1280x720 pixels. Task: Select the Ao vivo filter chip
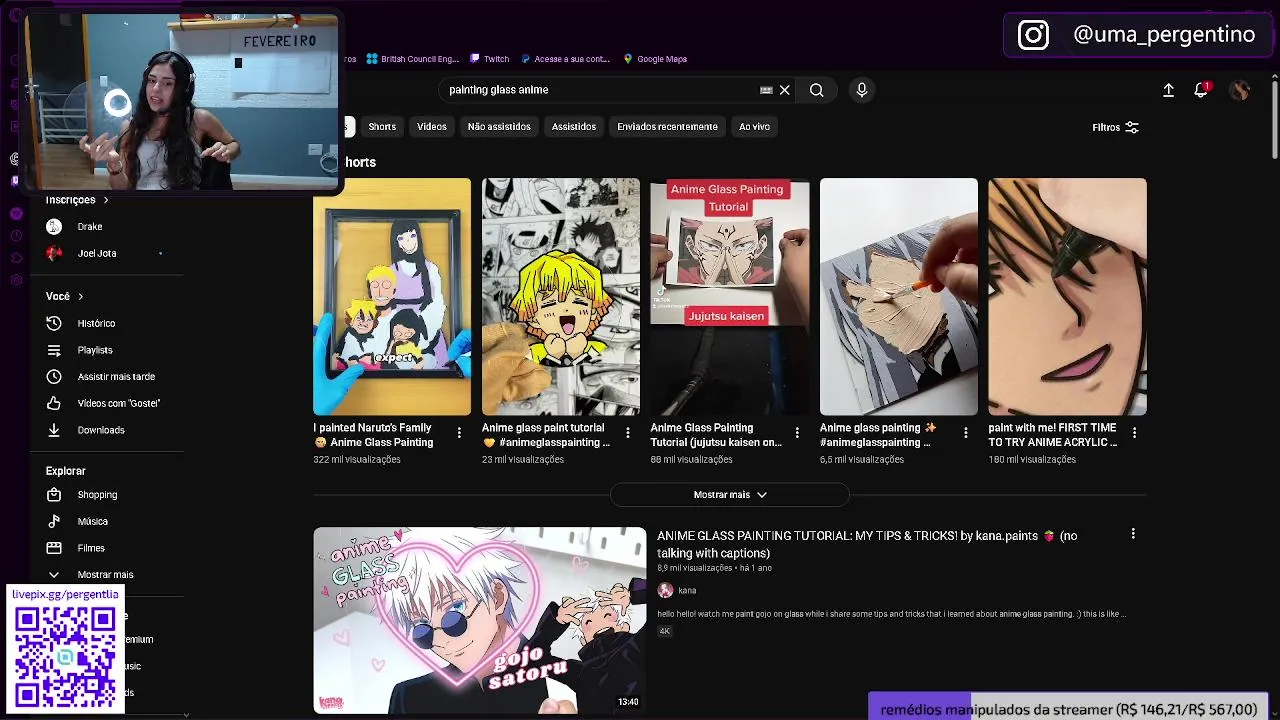tap(754, 127)
